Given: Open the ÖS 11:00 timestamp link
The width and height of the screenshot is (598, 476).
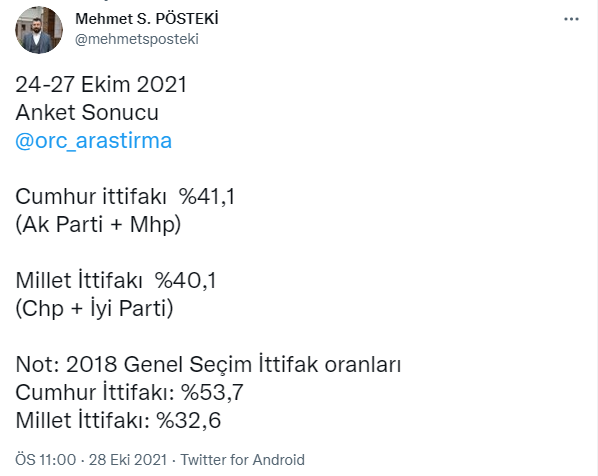Looking at the screenshot, I should (x=45, y=460).
